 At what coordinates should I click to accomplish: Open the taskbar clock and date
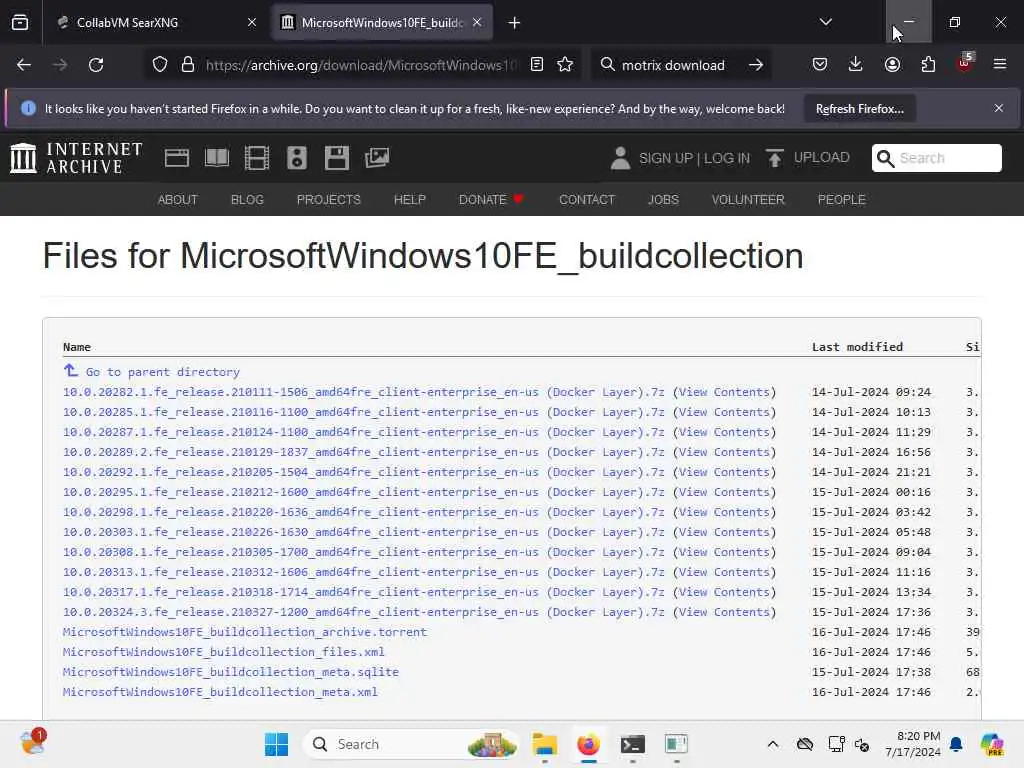point(912,744)
